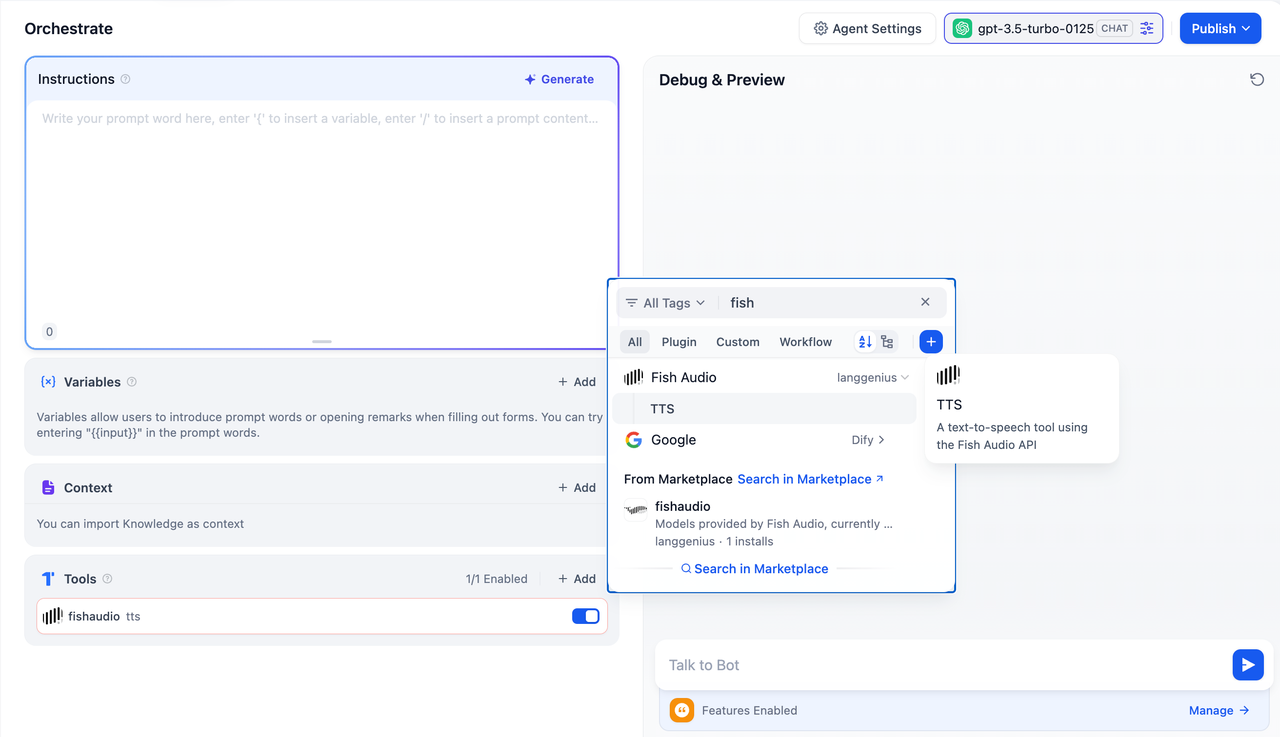Click into the Talk to Bot input field
The height and width of the screenshot is (737, 1280).
pos(940,665)
